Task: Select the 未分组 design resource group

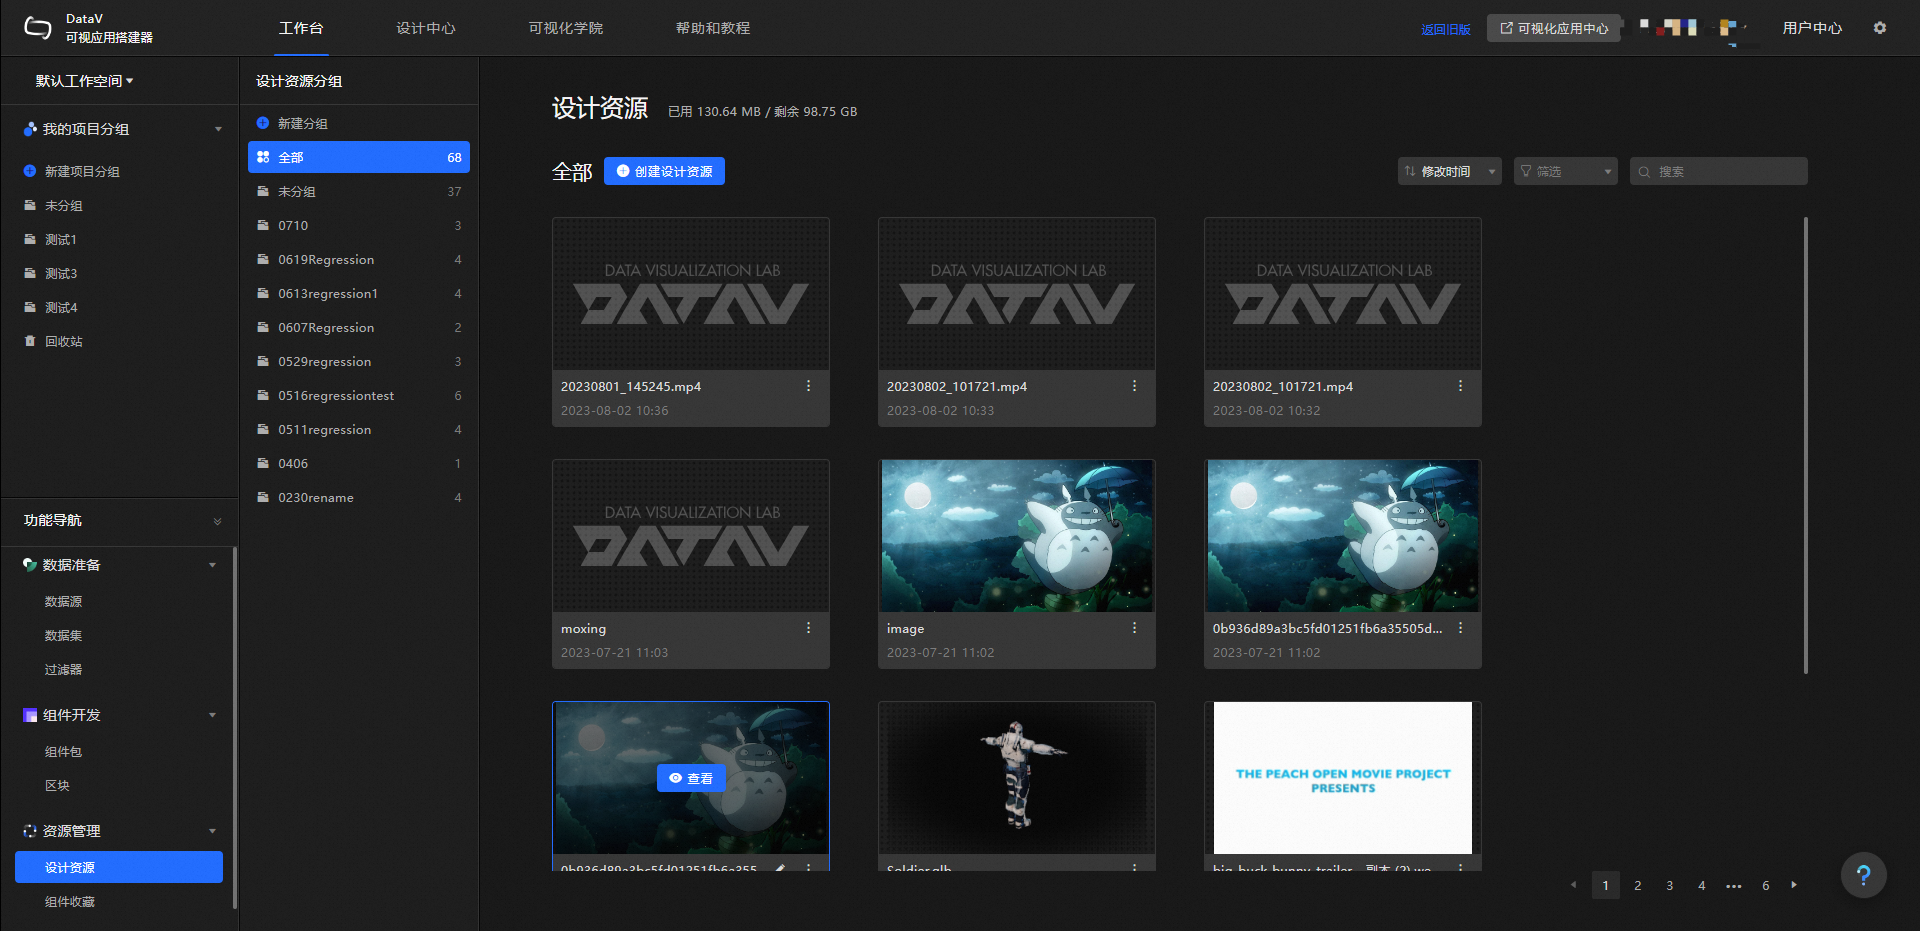Action: (359, 191)
